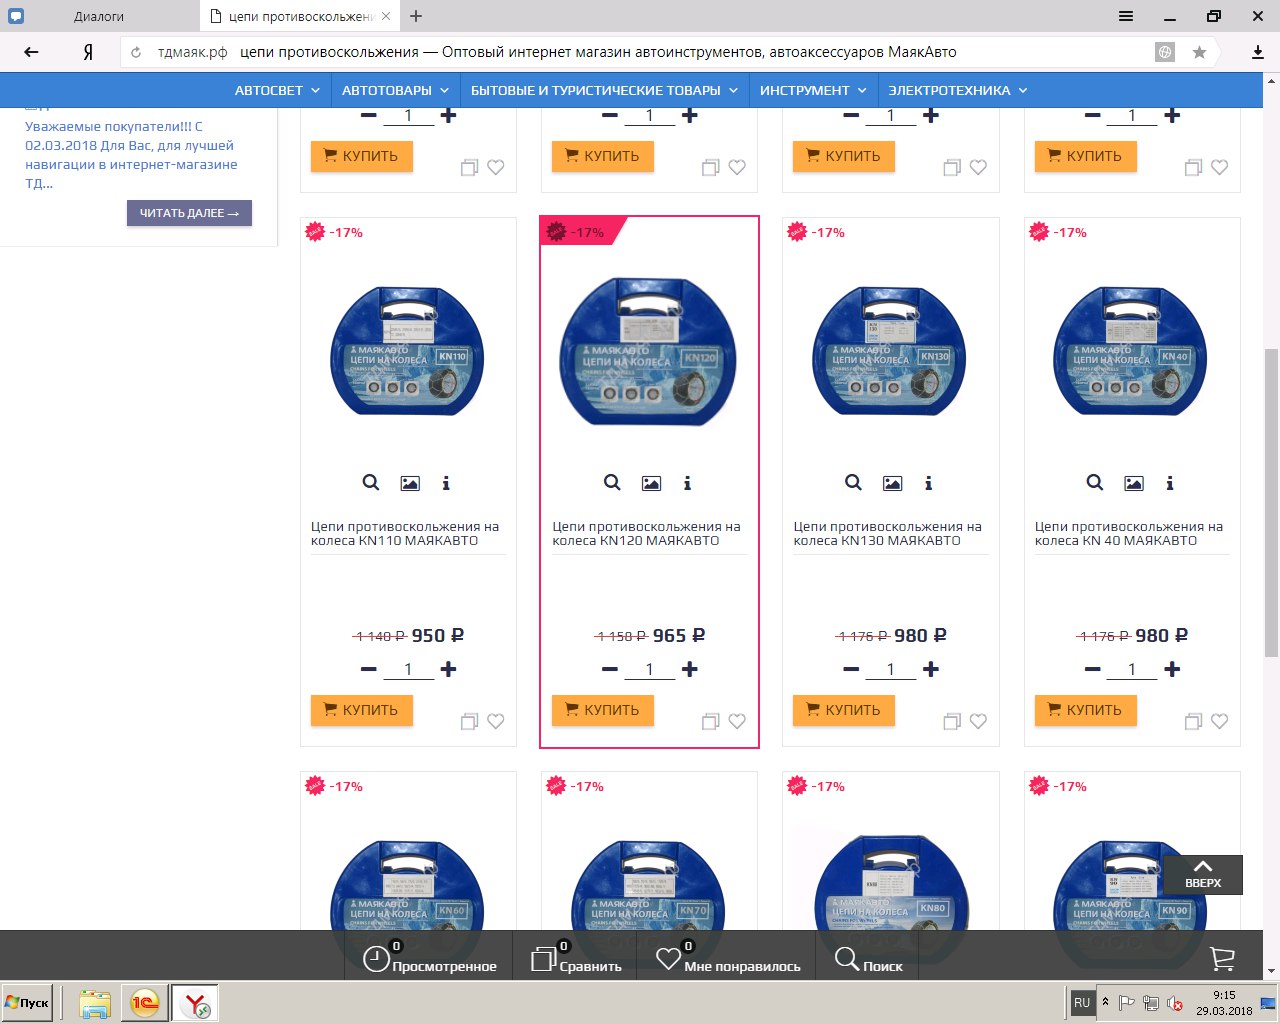This screenshot has height=1024, width=1280.
Task: Buy KN110 chains with КУПИТЬ button
Action: pos(361,710)
